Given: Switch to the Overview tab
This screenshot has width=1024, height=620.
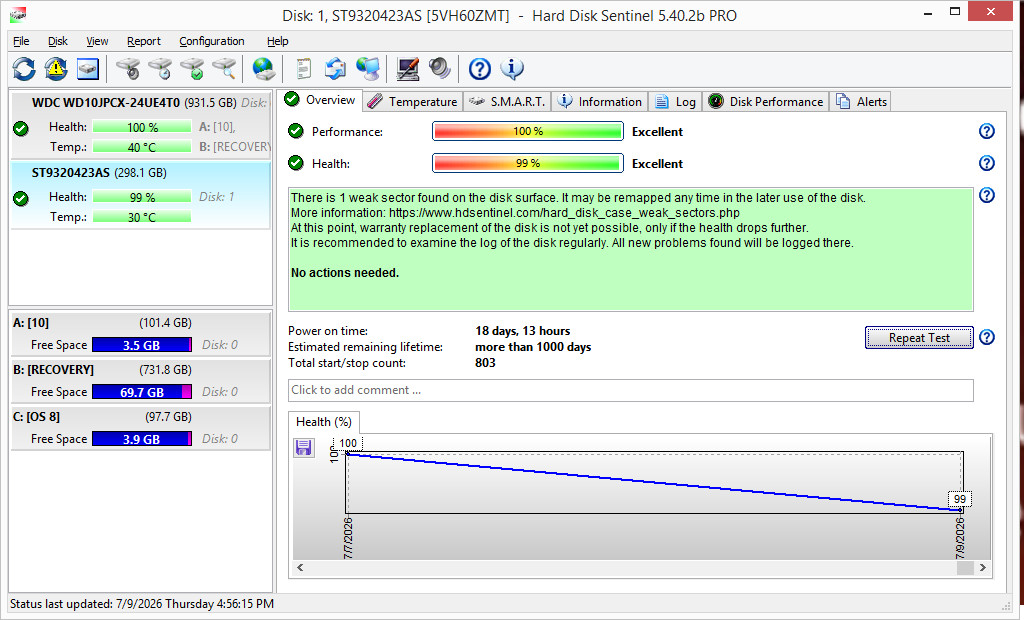Looking at the screenshot, I should 321,100.
